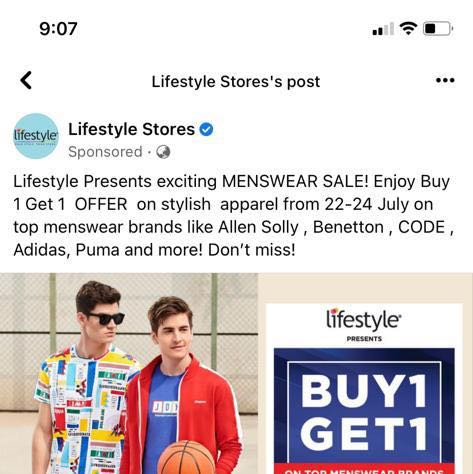
Task: Open the three-dot more options menu
Action: 445,80
